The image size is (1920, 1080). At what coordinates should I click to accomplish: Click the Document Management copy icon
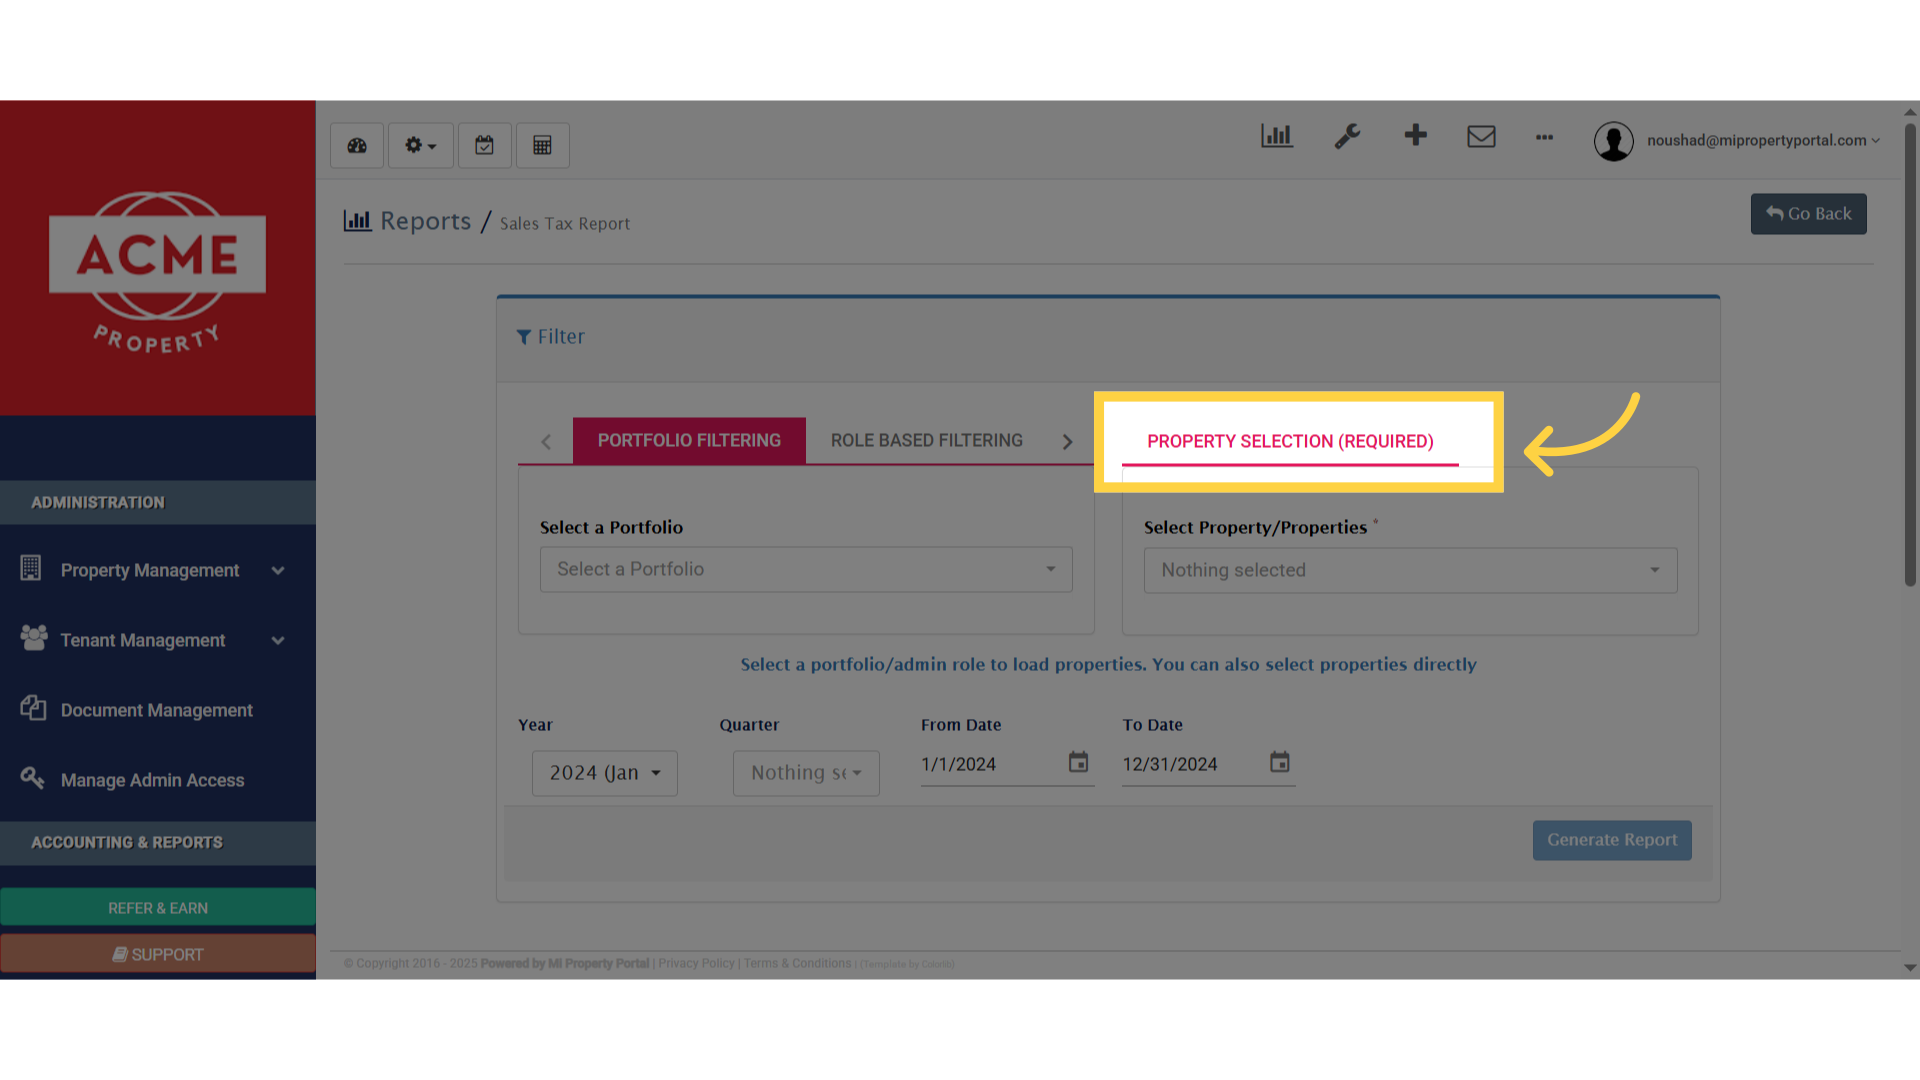click(33, 708)
